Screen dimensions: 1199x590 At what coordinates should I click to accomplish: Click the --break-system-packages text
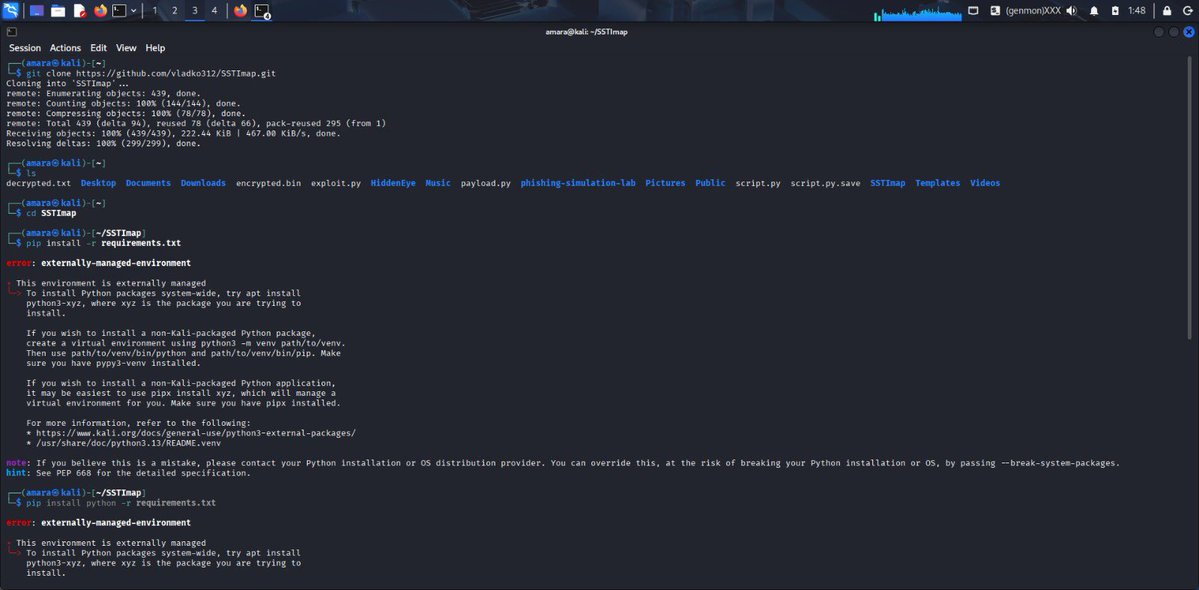click(1060, 463)
